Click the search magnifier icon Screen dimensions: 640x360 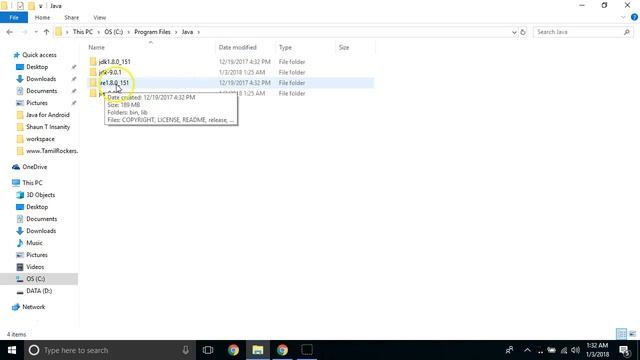[627, 32]
